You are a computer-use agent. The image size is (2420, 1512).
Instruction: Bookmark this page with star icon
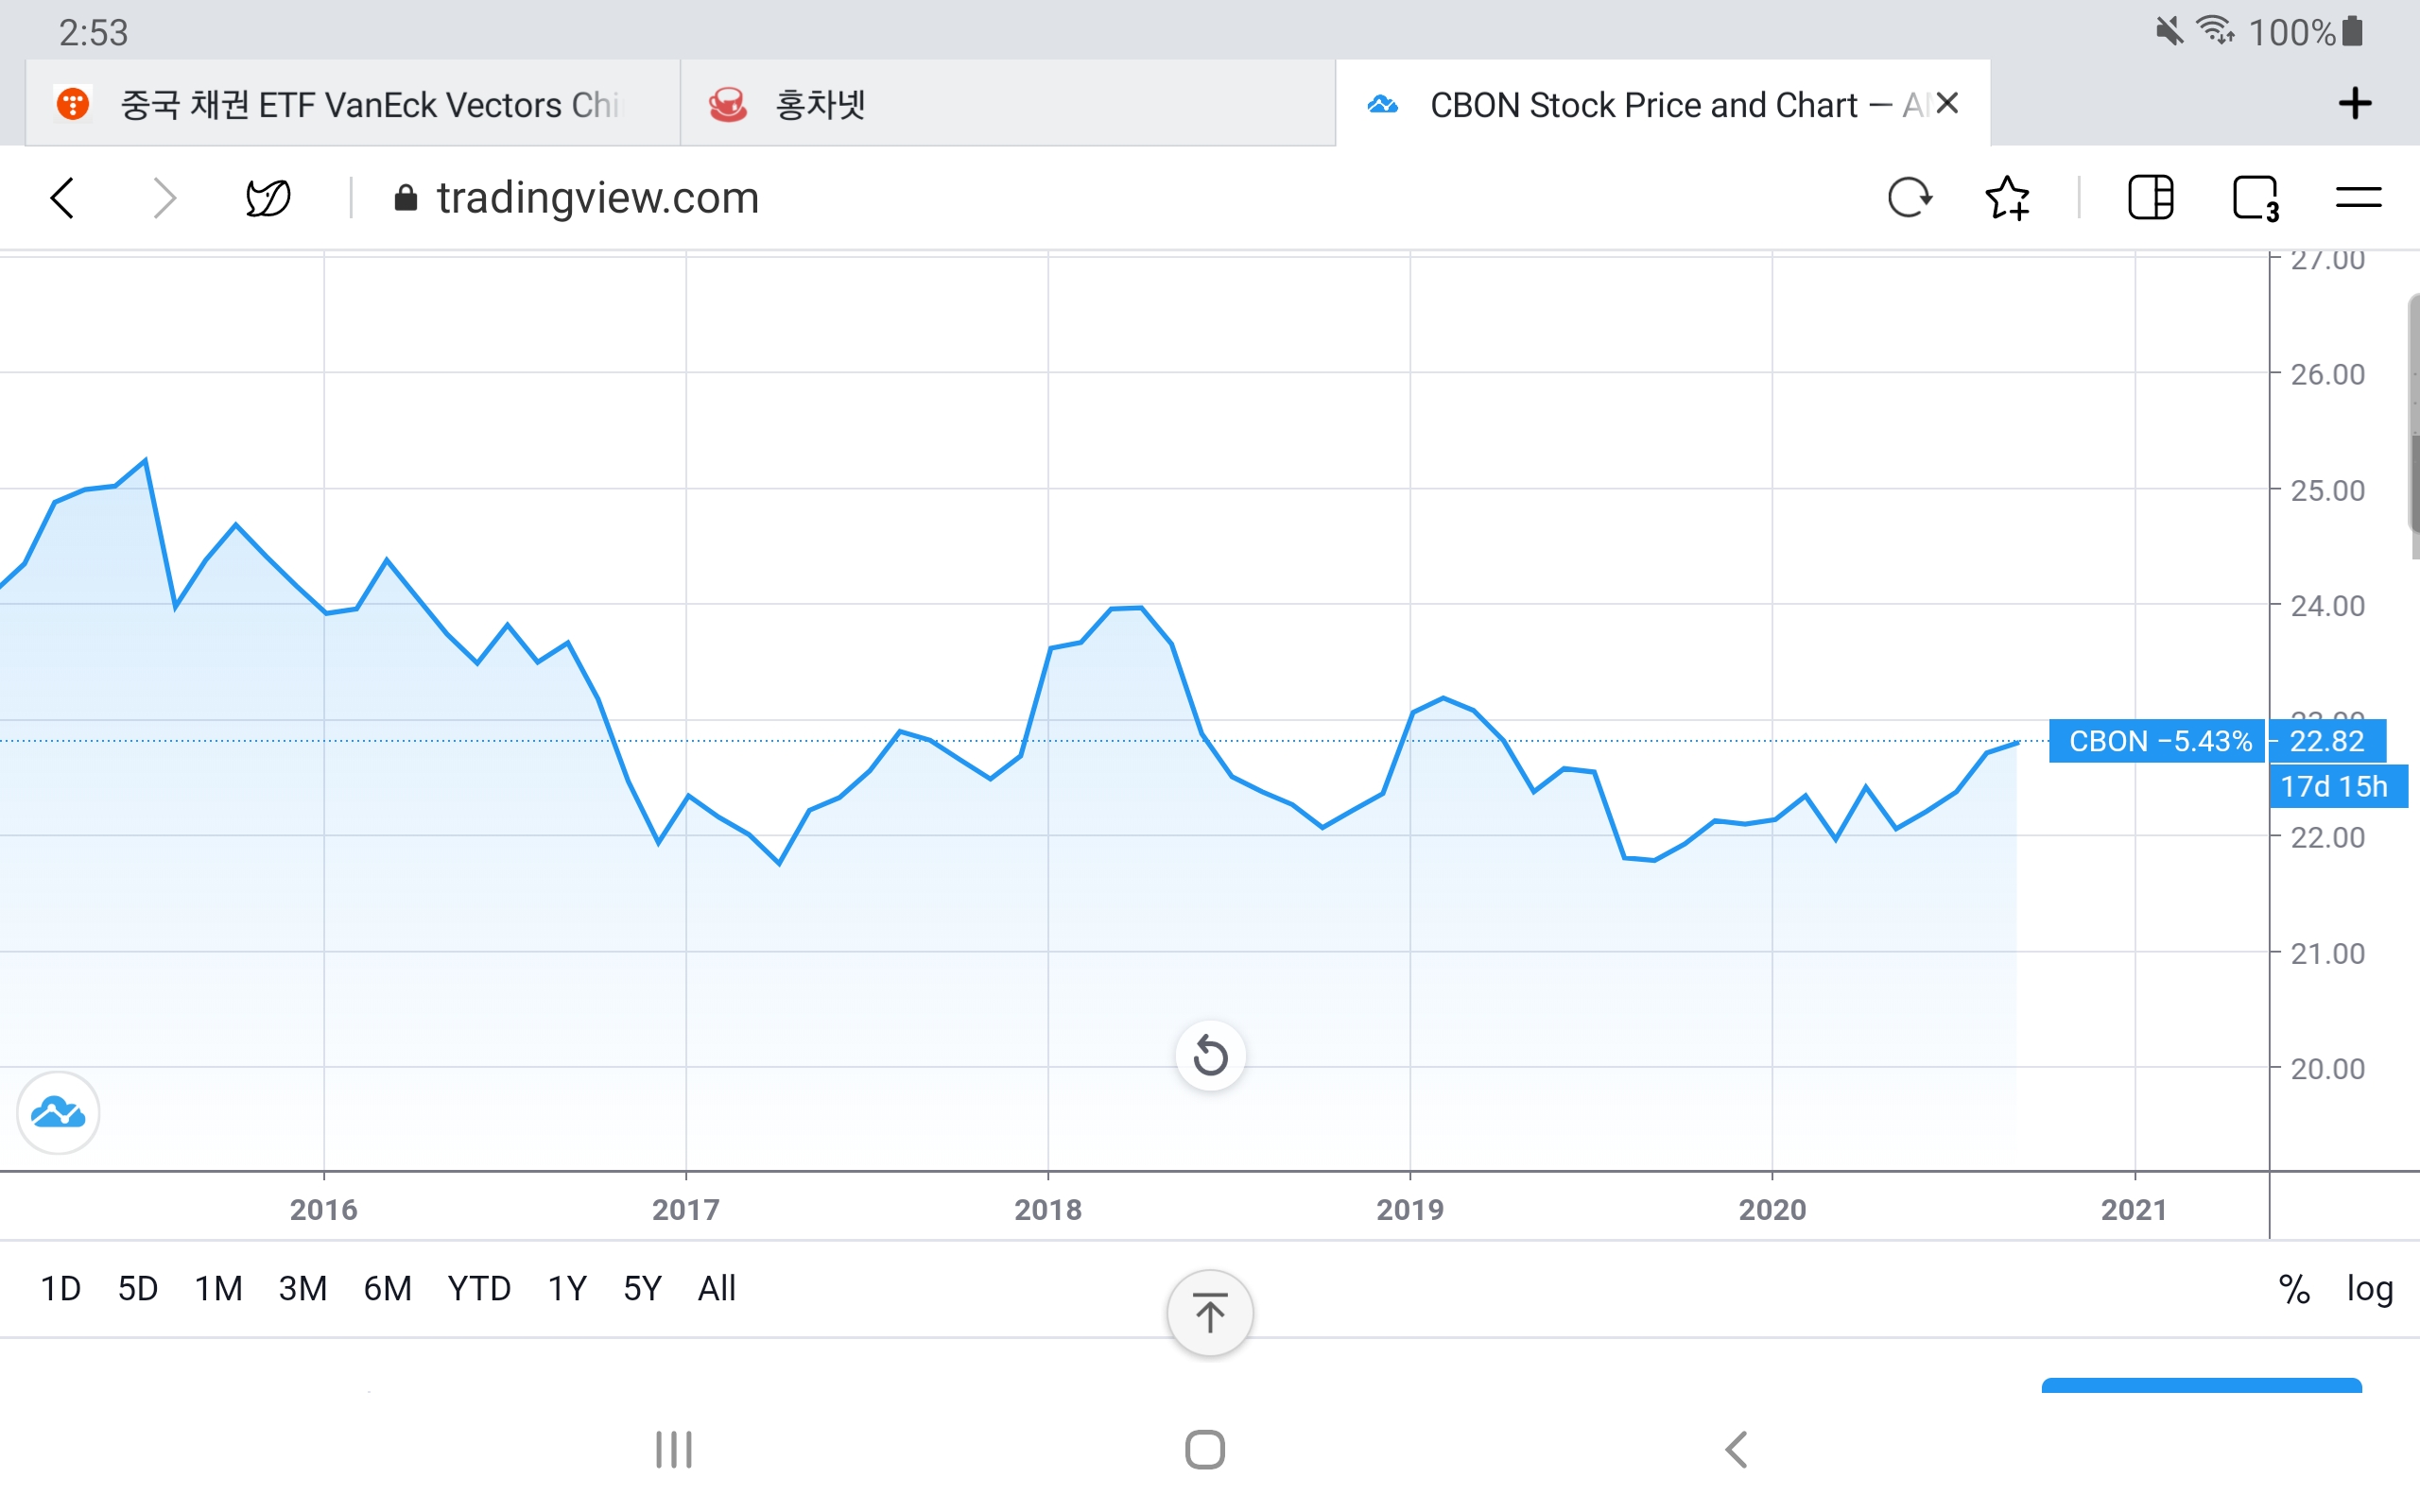[2007, 197]
